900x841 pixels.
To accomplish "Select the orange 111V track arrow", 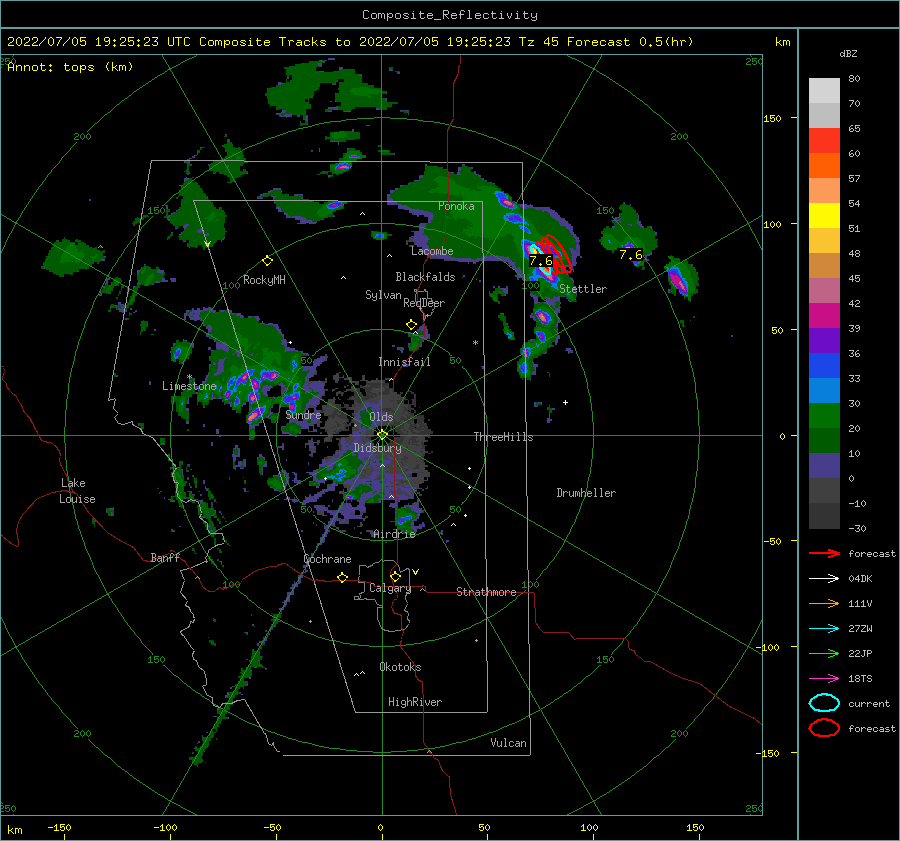I will [x=824, y=603].
